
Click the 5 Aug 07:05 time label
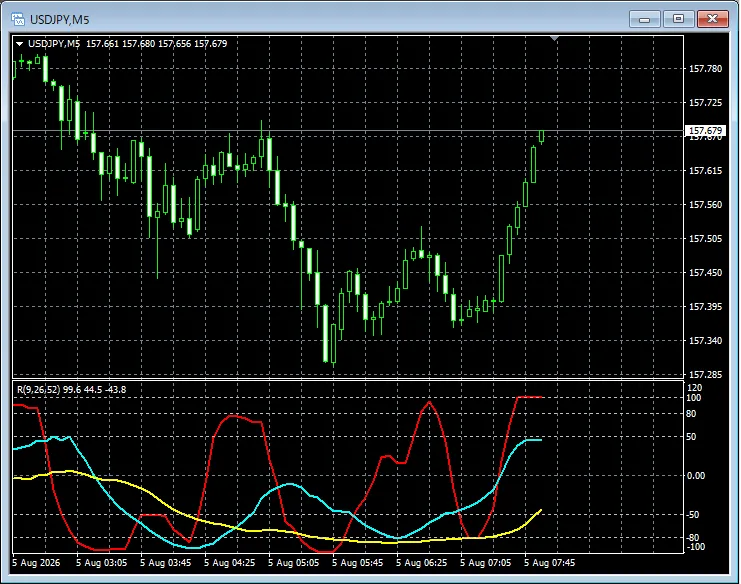485,563
